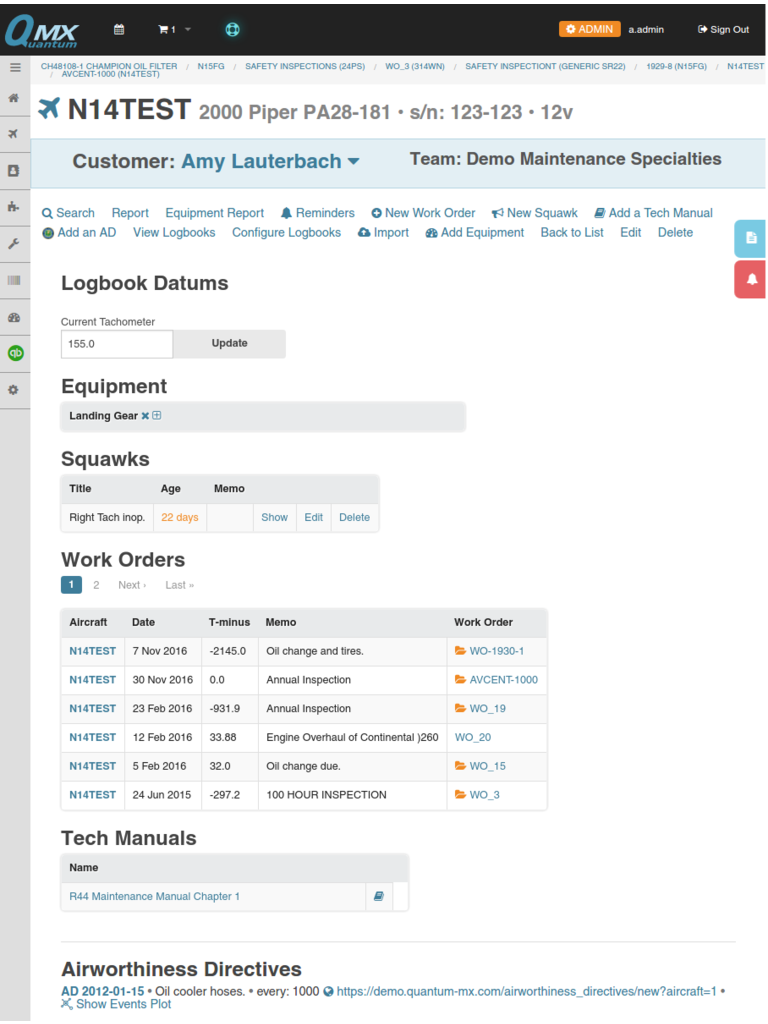Go to Last work orders page

tap(180, 585)
